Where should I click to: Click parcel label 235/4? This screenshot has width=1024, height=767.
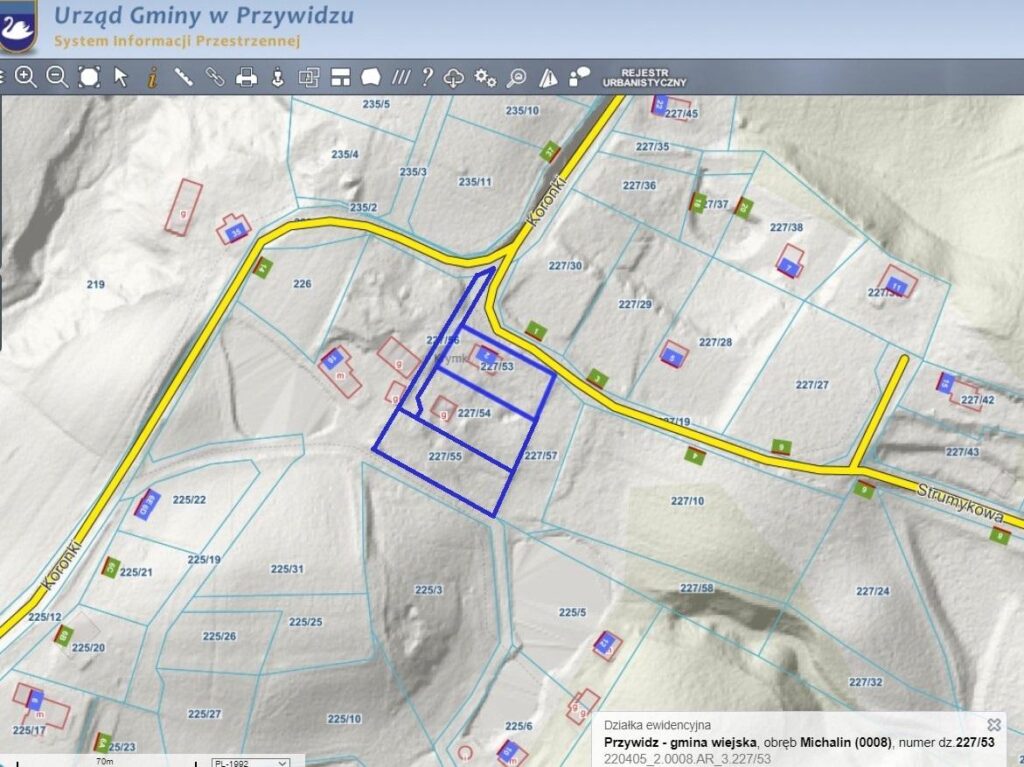[345, 154]
